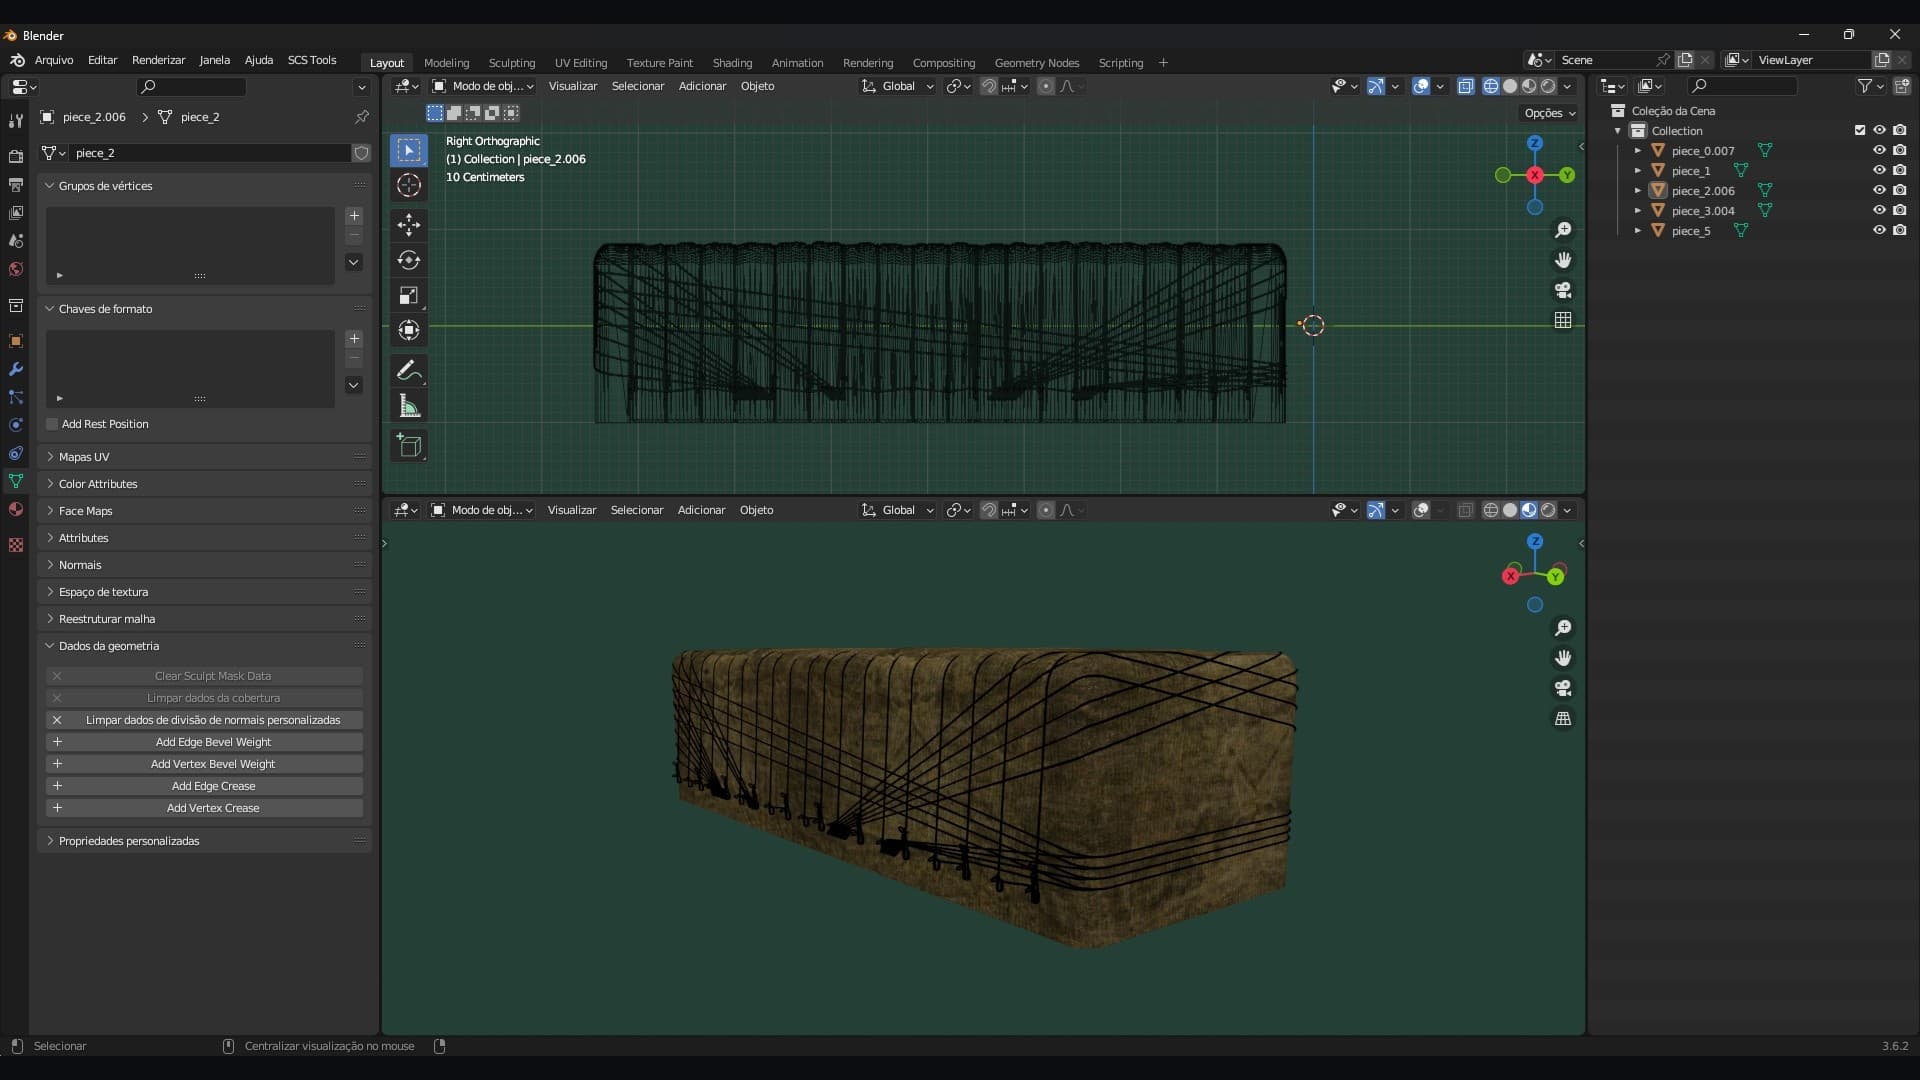Click the piece_2 mesh name field
The width and height of the screenshot is (1920, 1080).
210,153
